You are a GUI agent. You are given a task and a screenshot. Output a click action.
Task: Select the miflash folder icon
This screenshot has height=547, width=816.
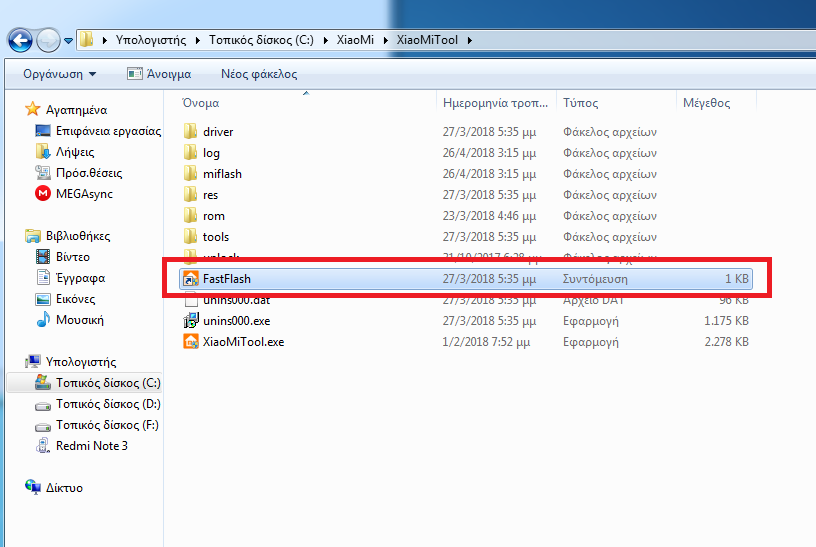pos(190,173)
